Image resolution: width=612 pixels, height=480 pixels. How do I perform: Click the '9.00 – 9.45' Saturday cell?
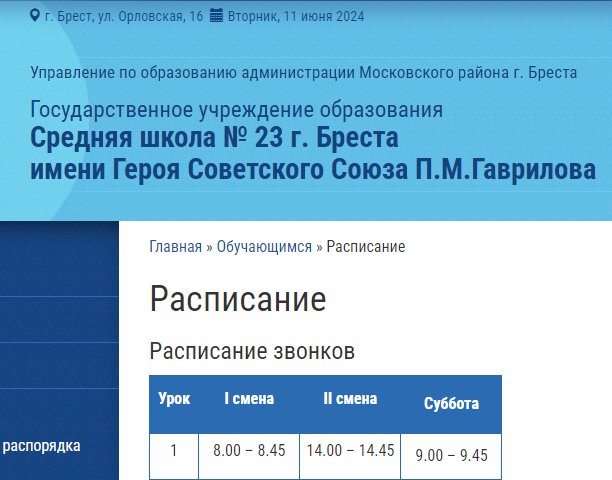tap(451, 455)
